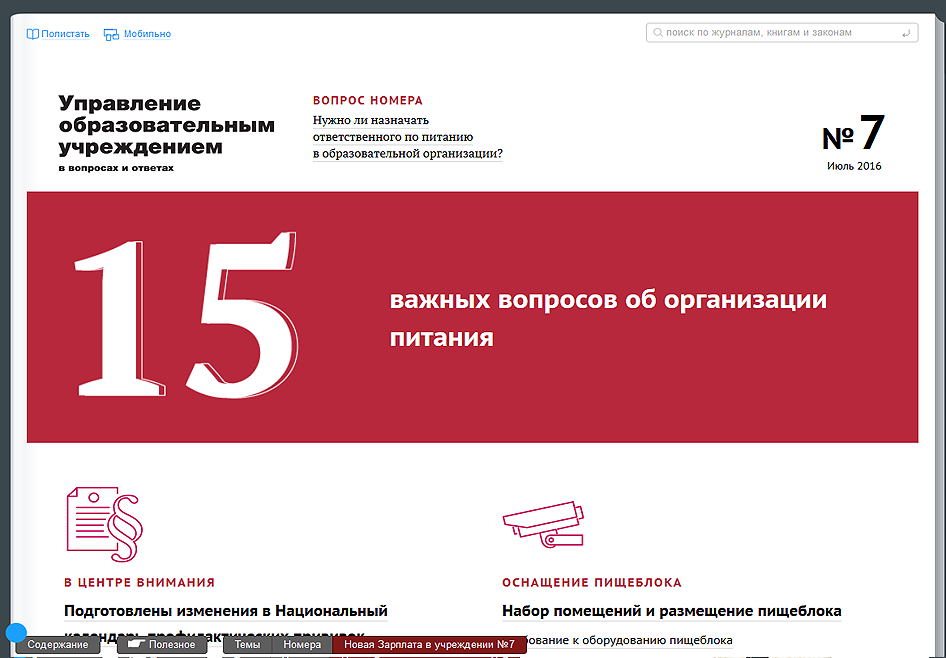Open the Содержание tab
The image size is (946, 658).
point(58,645)
